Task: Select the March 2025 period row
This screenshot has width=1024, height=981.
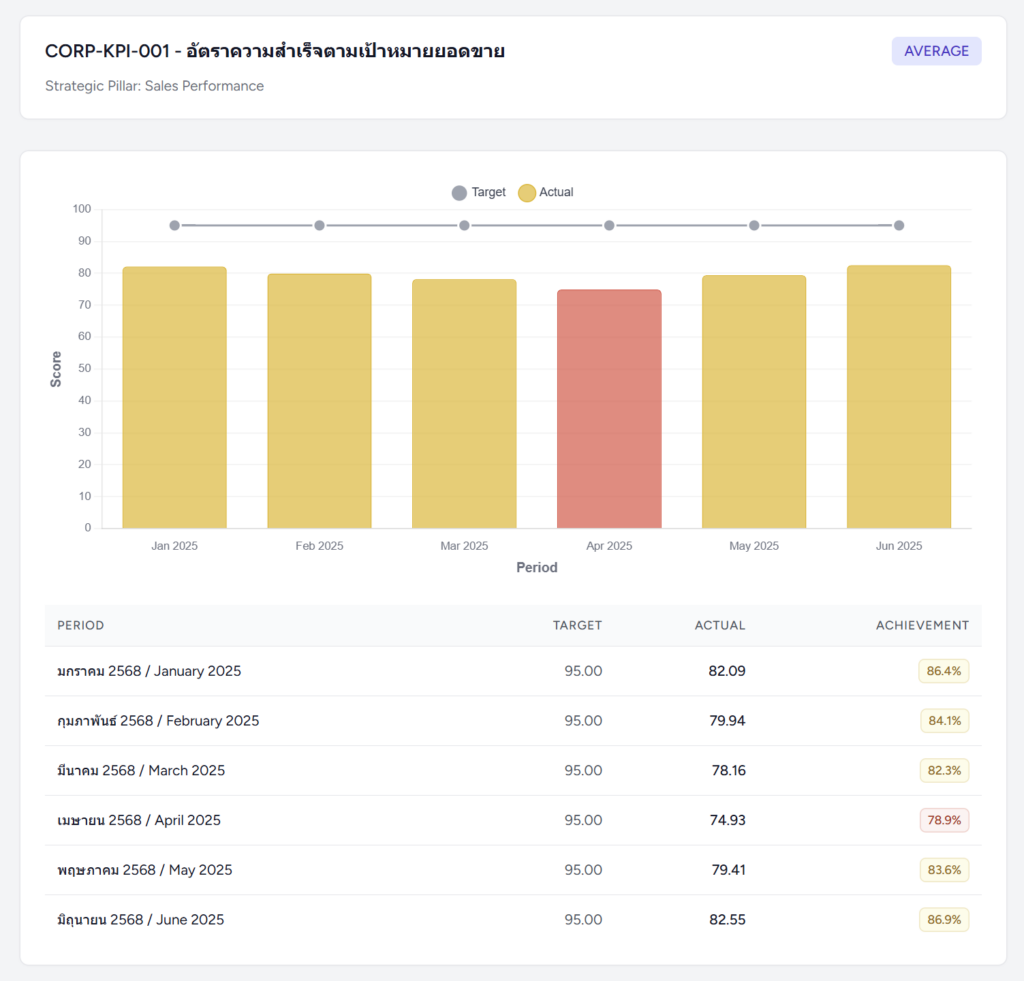Action: tap(141, 770)
